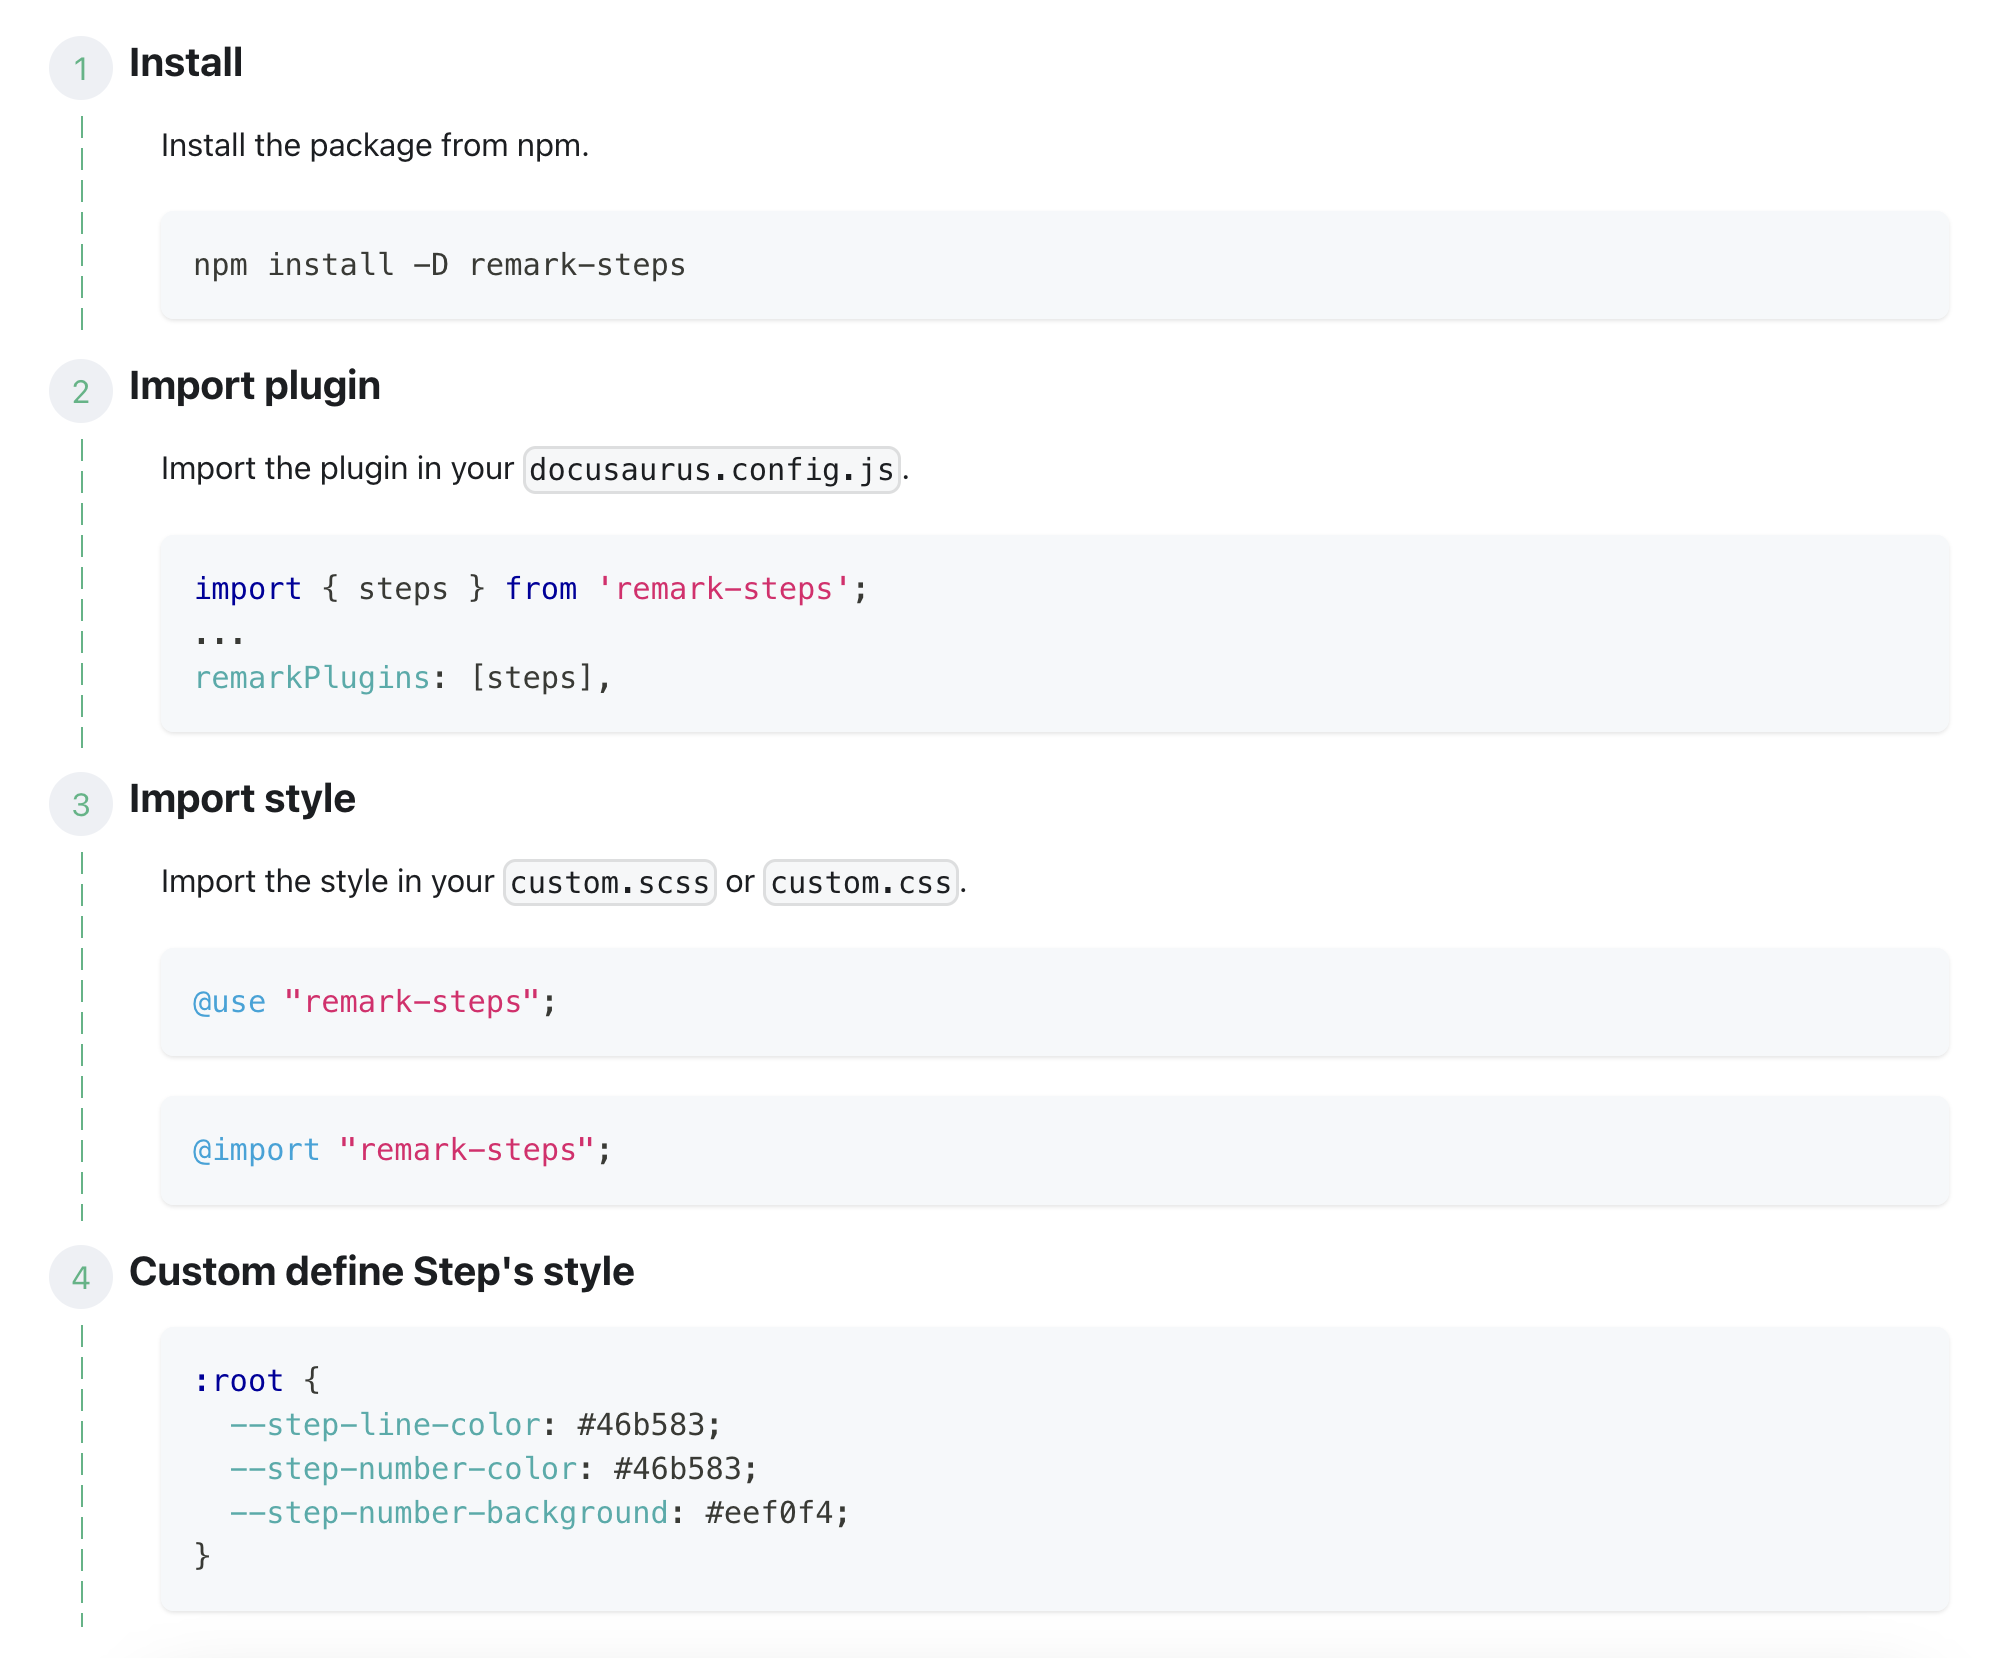Click the Import plugin heading
This screenshot has width=2004, height=1658.
(255, 386)
